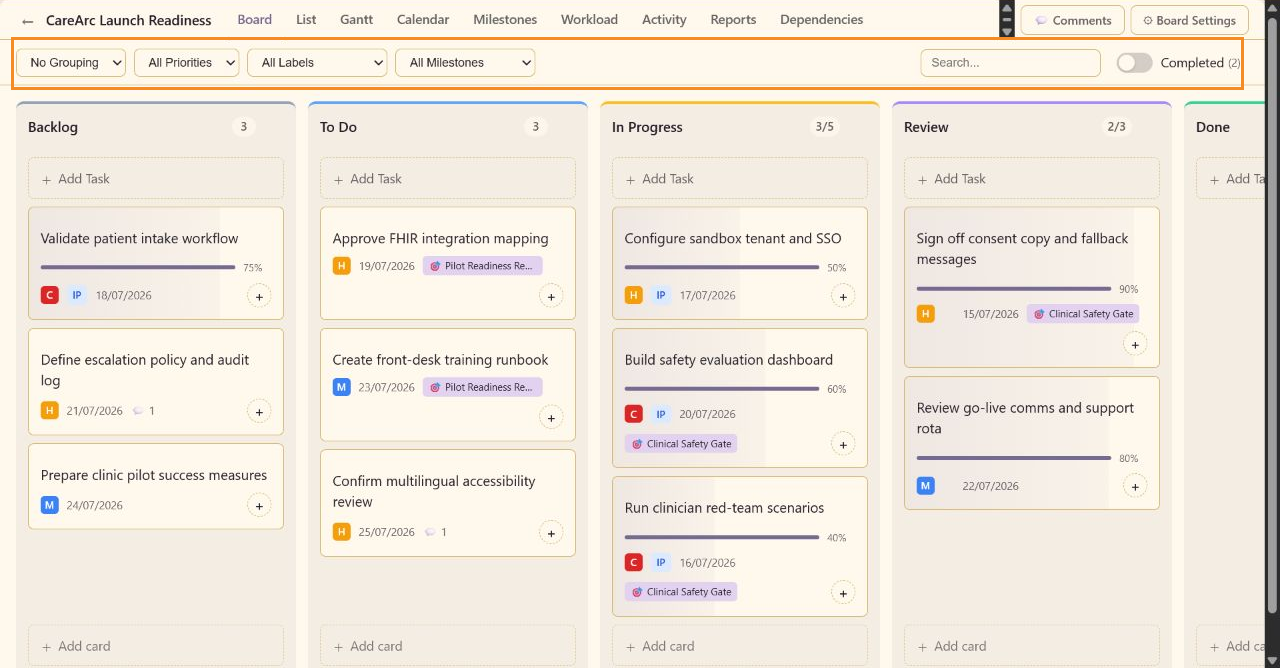Open the Comments panel button

pos(1073,20)
